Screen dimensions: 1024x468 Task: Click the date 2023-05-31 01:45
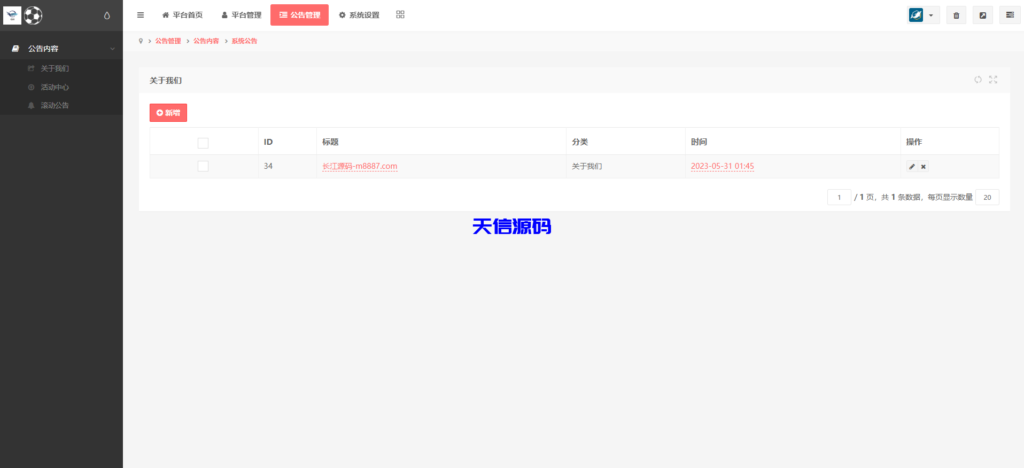pyautogui.click(x=722, y=166)
